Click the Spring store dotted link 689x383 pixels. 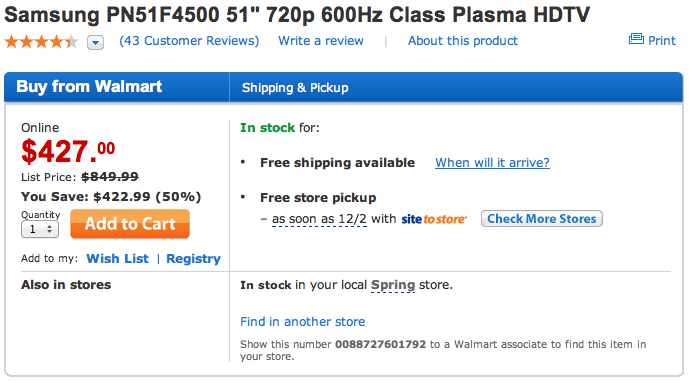393,285
